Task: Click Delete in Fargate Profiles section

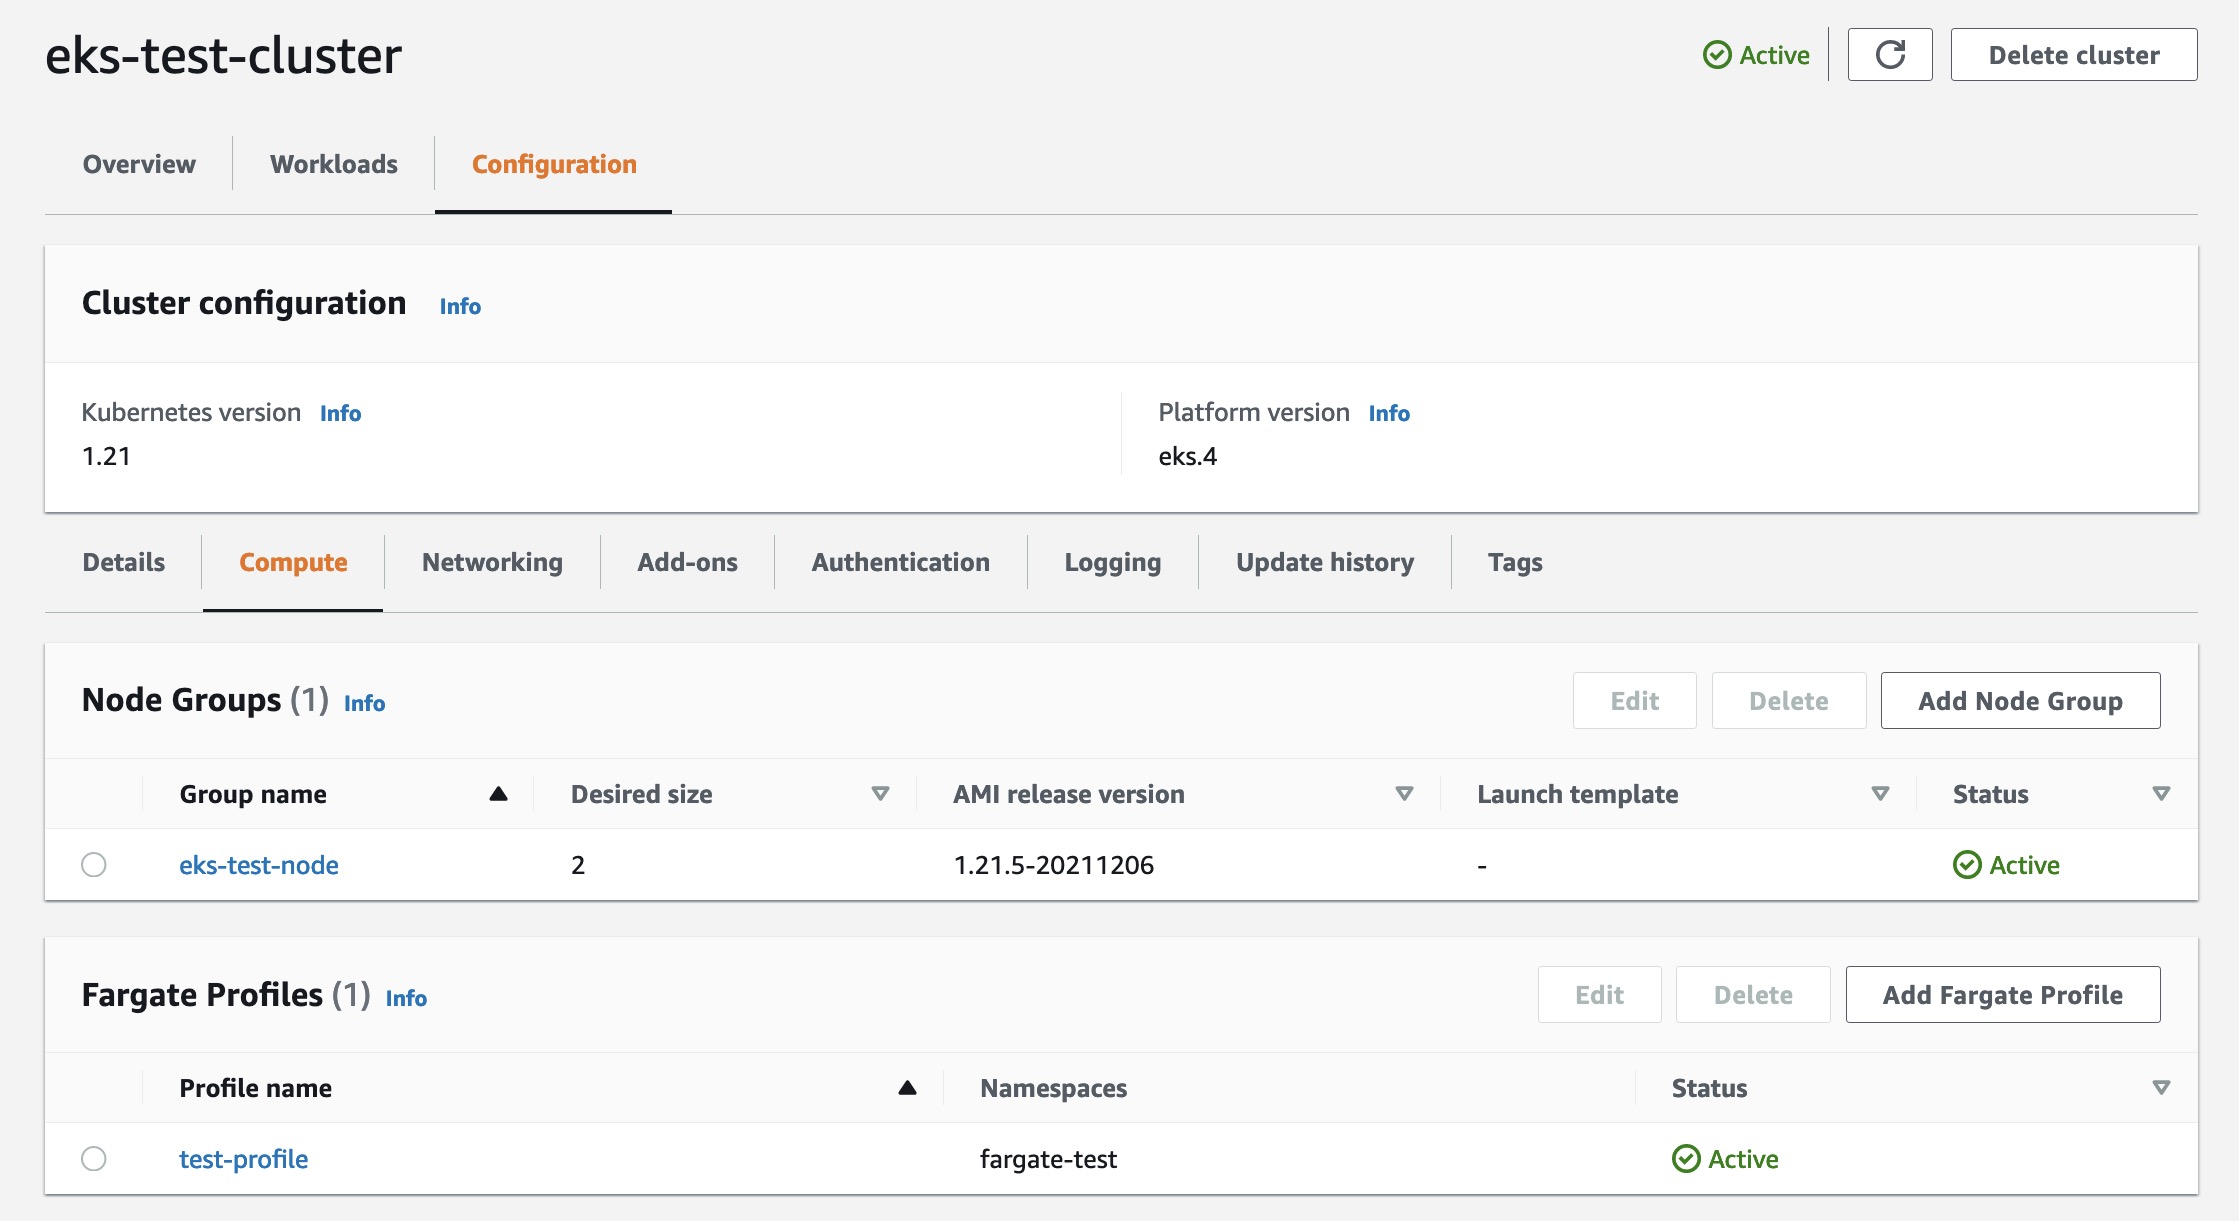Action: point(1753,995)
